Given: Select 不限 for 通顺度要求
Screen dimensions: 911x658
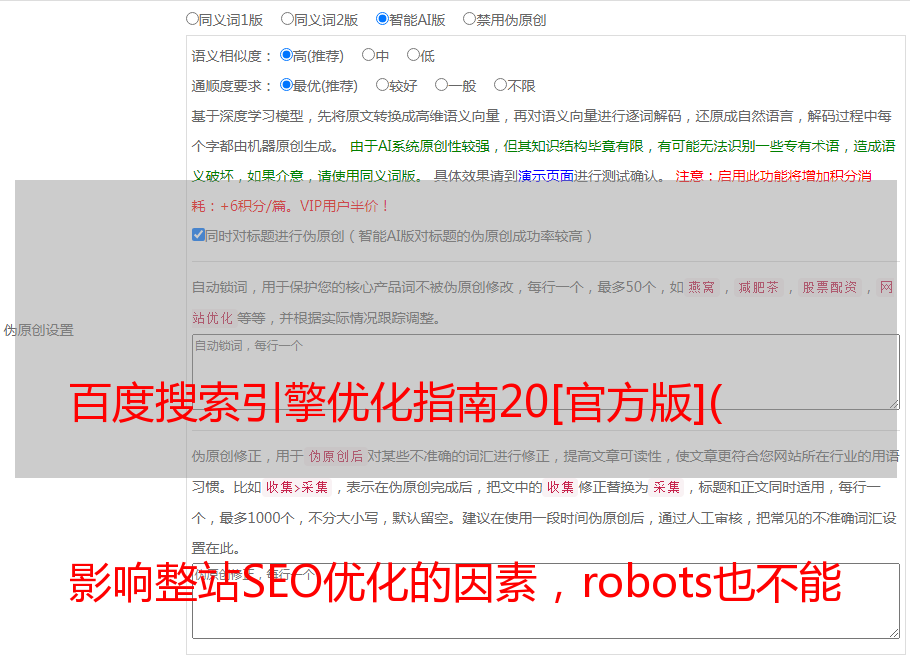Looking at the screenshot, I should [500, 85].
